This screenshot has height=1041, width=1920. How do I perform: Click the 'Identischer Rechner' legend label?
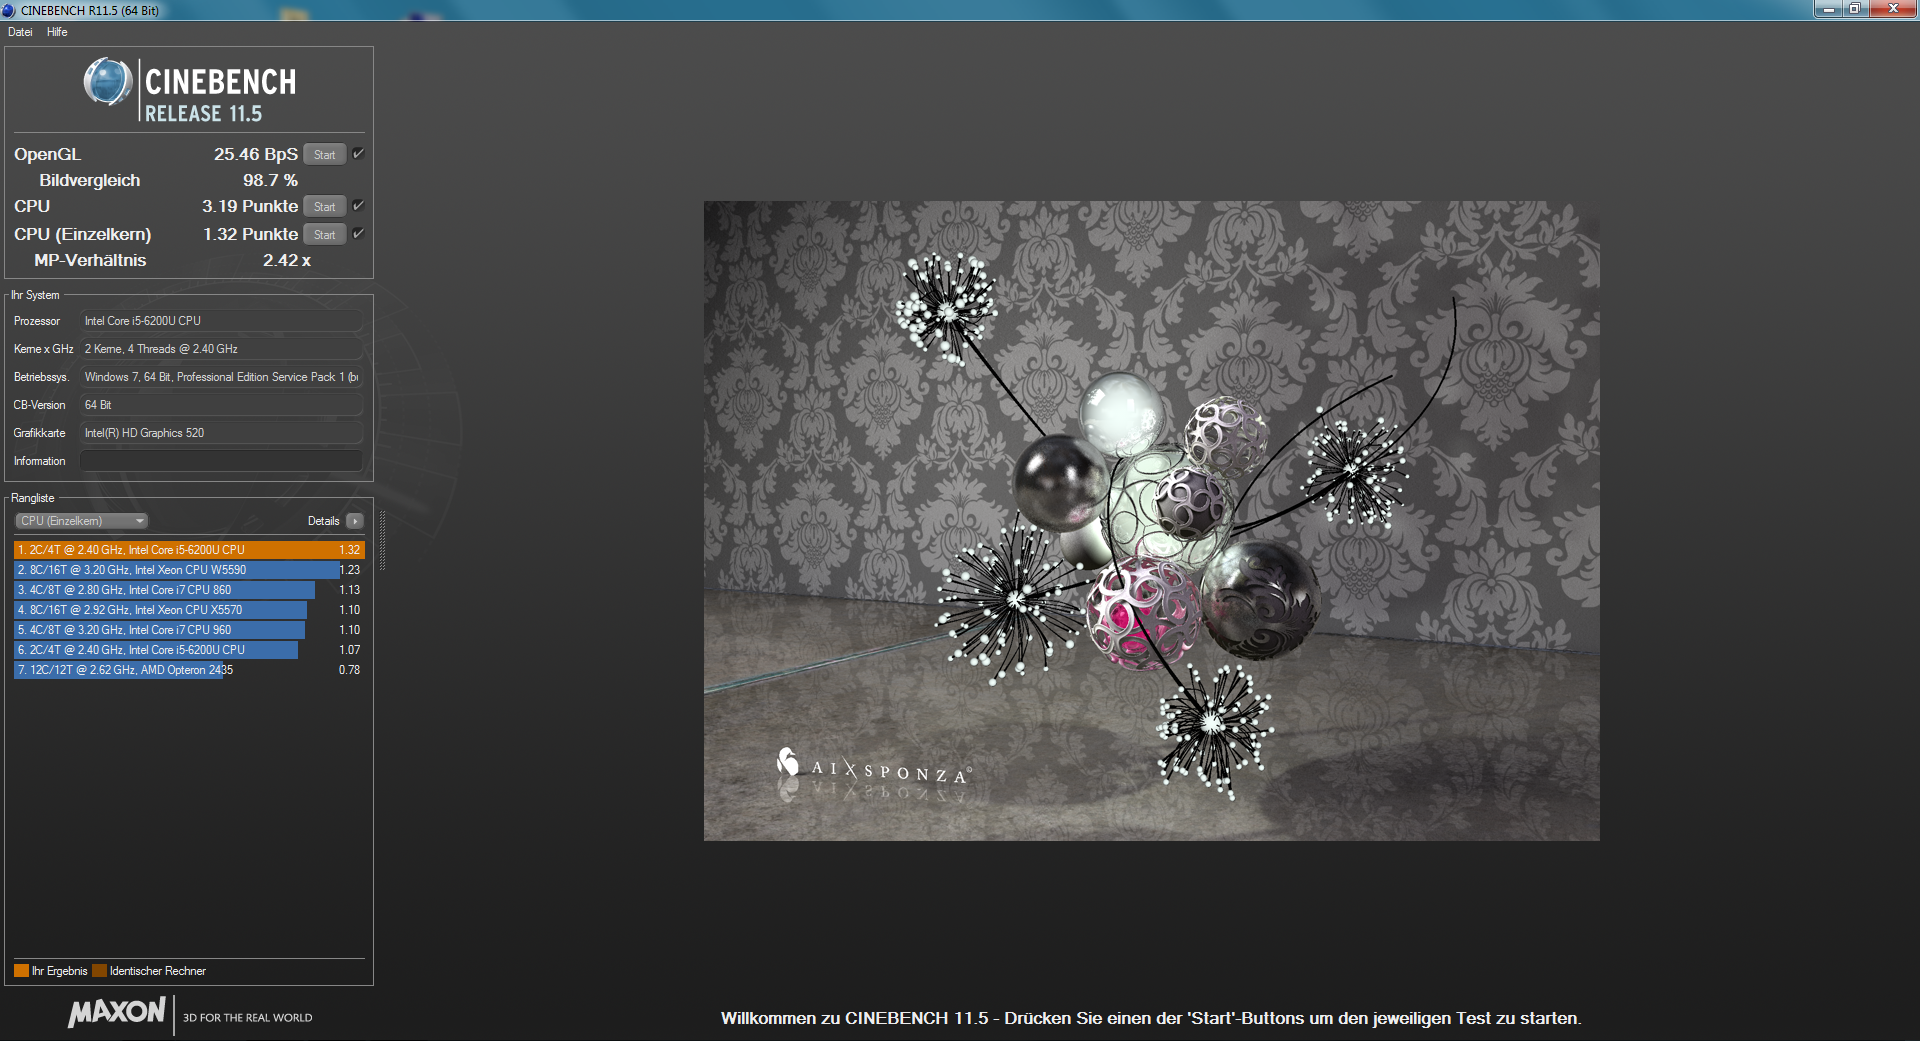click(x=158, y=971)
